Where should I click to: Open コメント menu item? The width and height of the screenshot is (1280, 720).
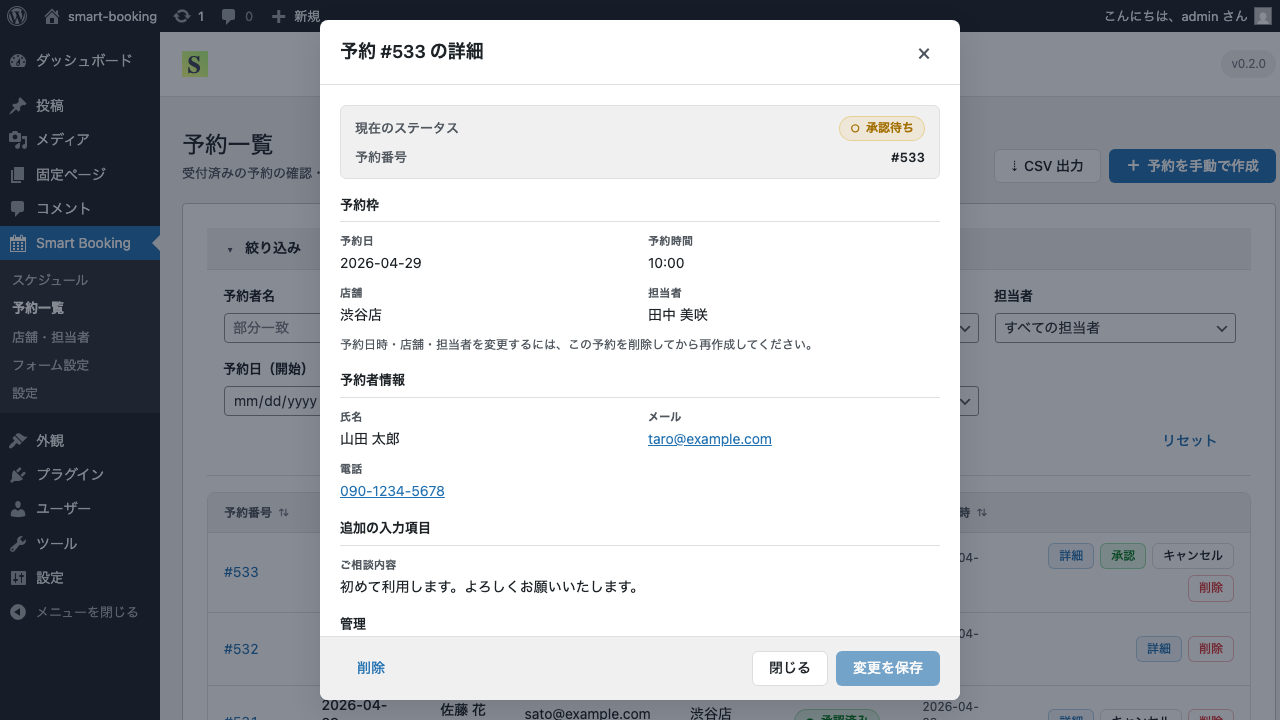coord(80,209)
